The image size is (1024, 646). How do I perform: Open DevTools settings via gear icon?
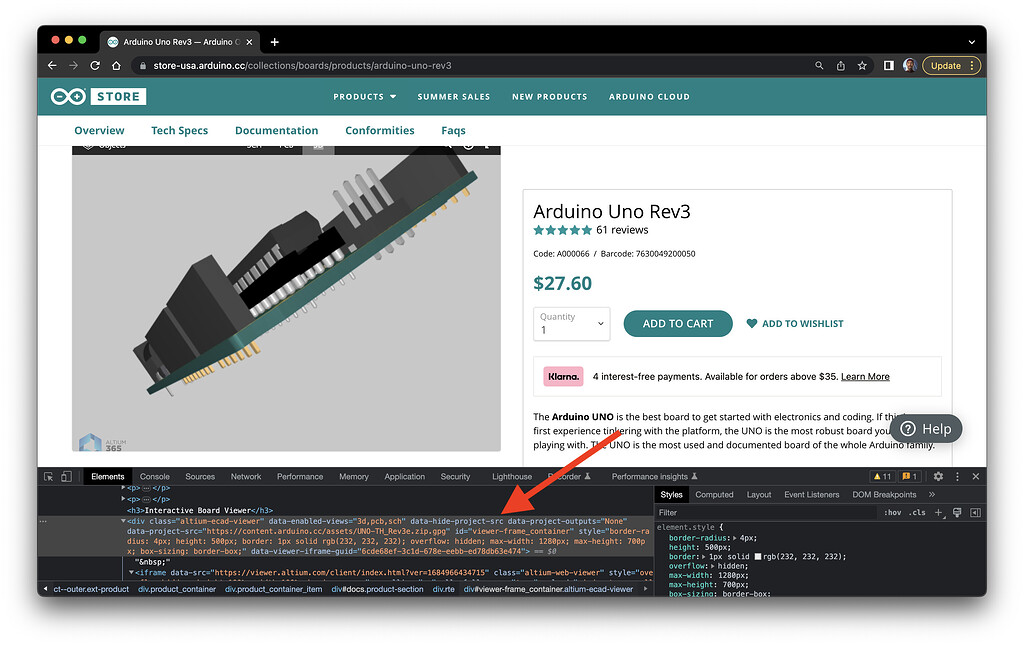[938, 477]
